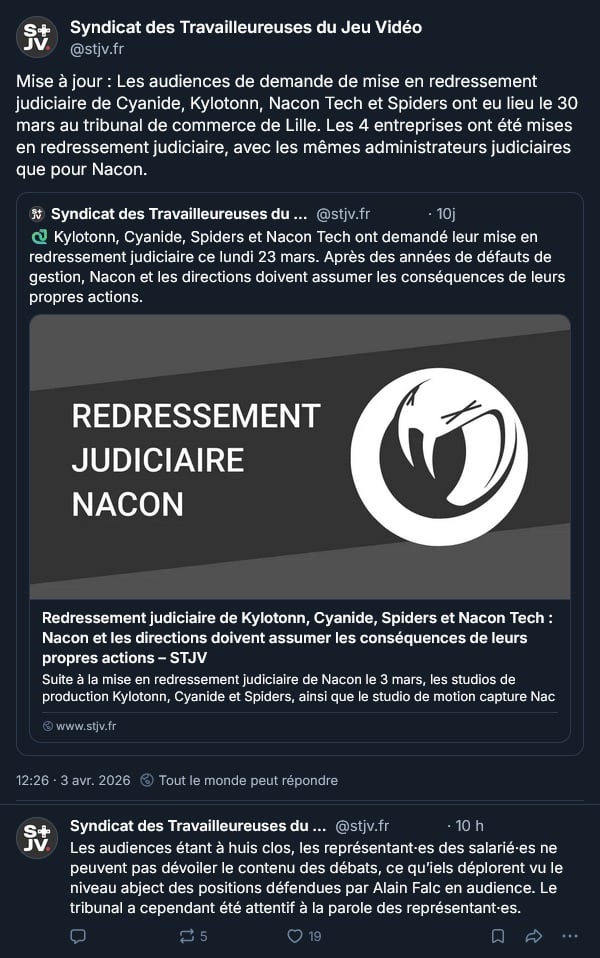Bookmark the reply post
Image resolution: width=600 pixels, height=958 pixels.
click(x=498, y=936)
